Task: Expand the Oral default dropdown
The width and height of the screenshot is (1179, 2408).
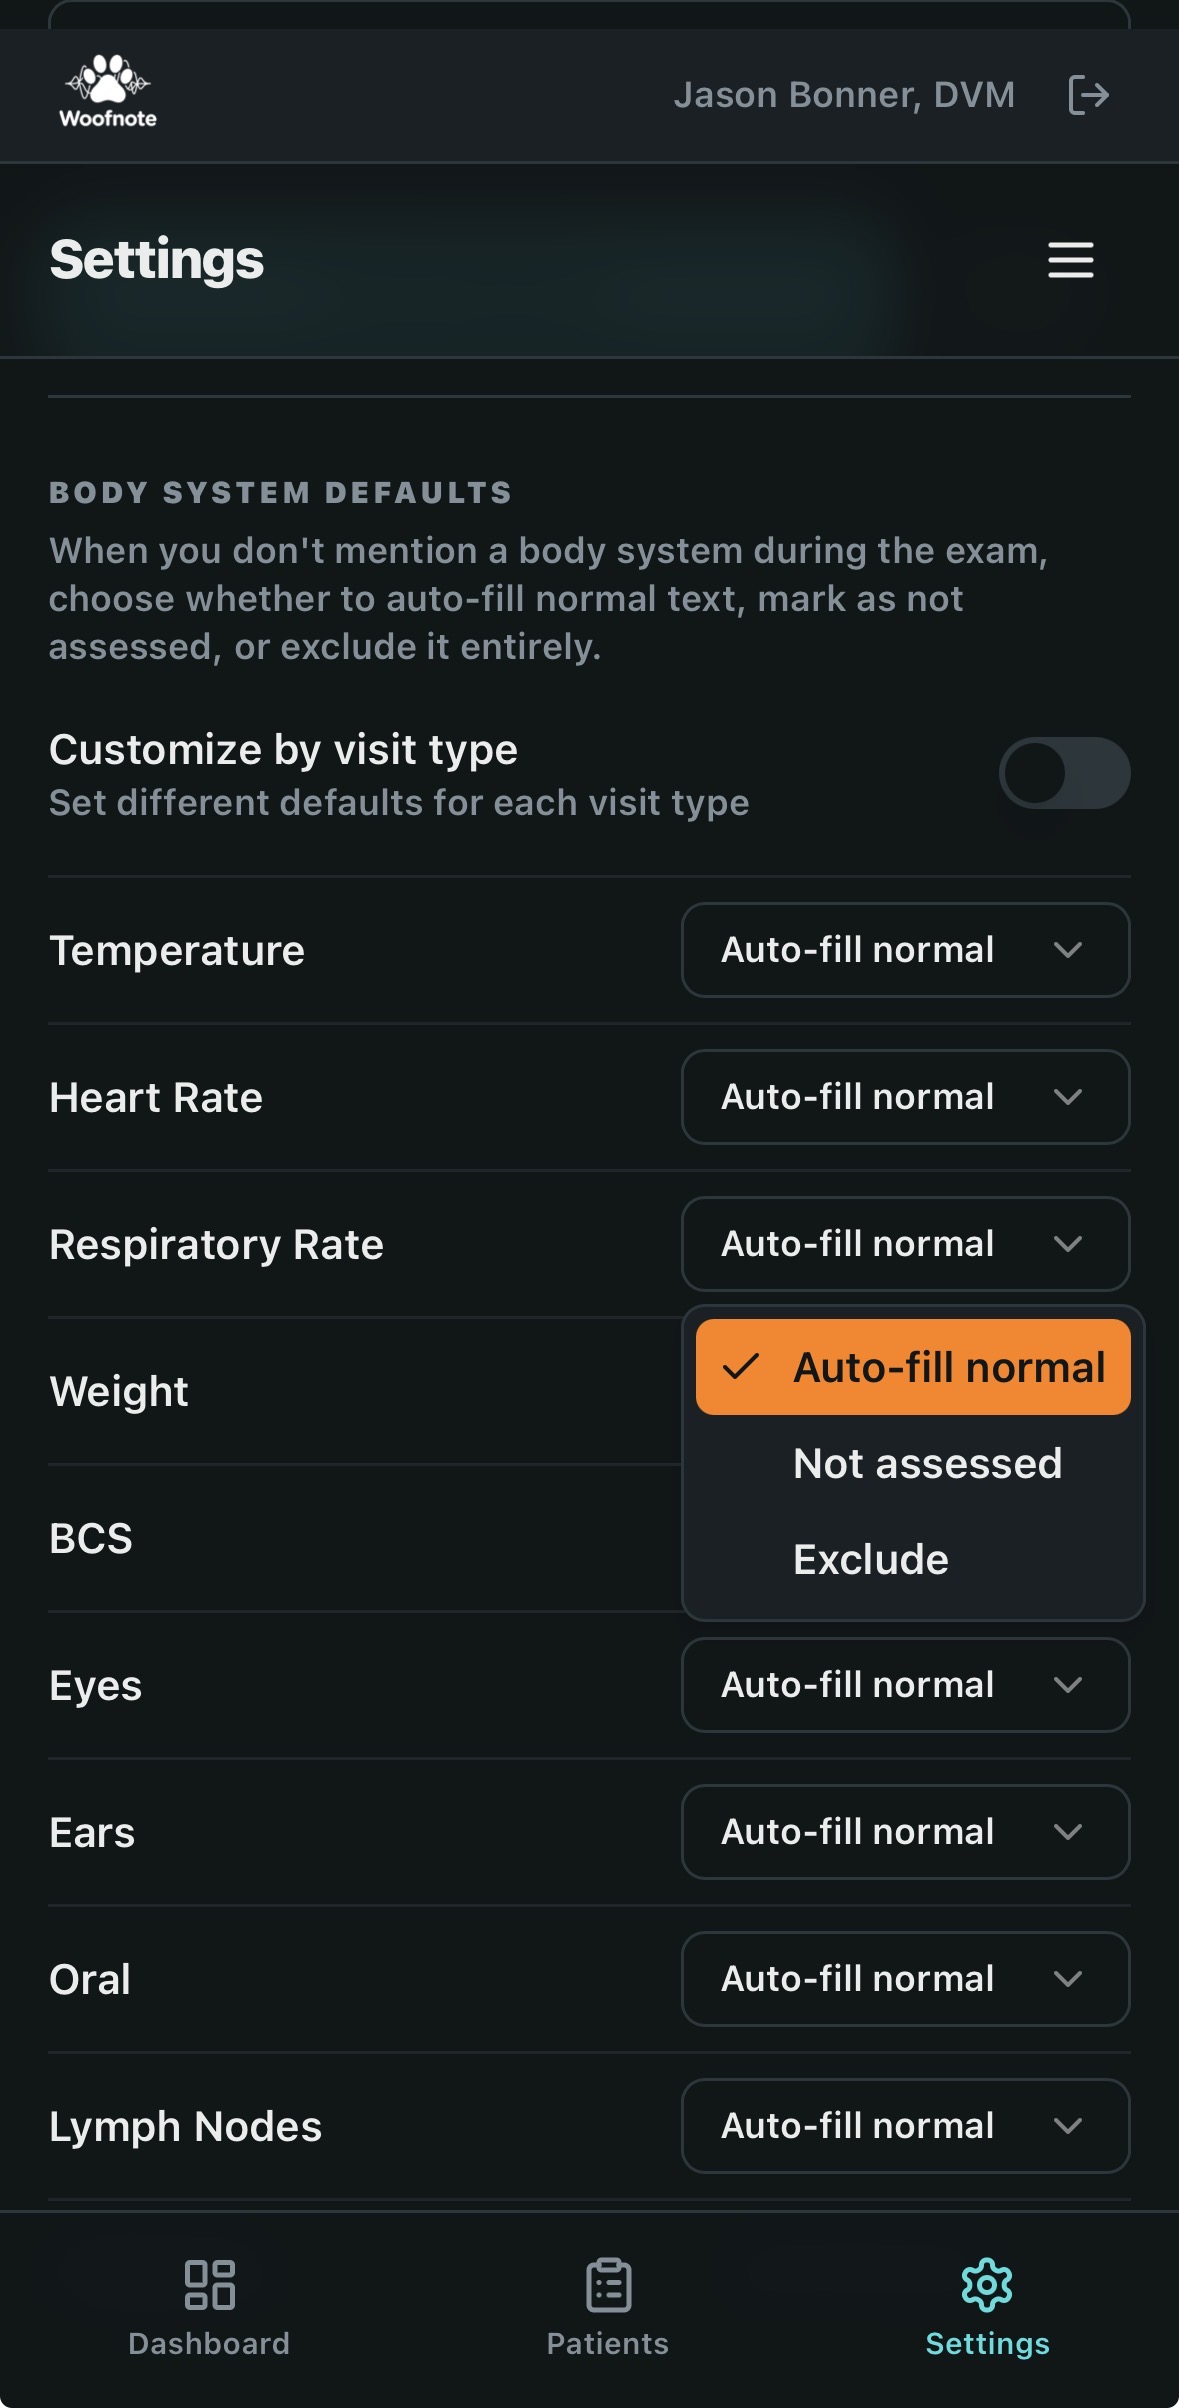Action: pos(903,1979)
